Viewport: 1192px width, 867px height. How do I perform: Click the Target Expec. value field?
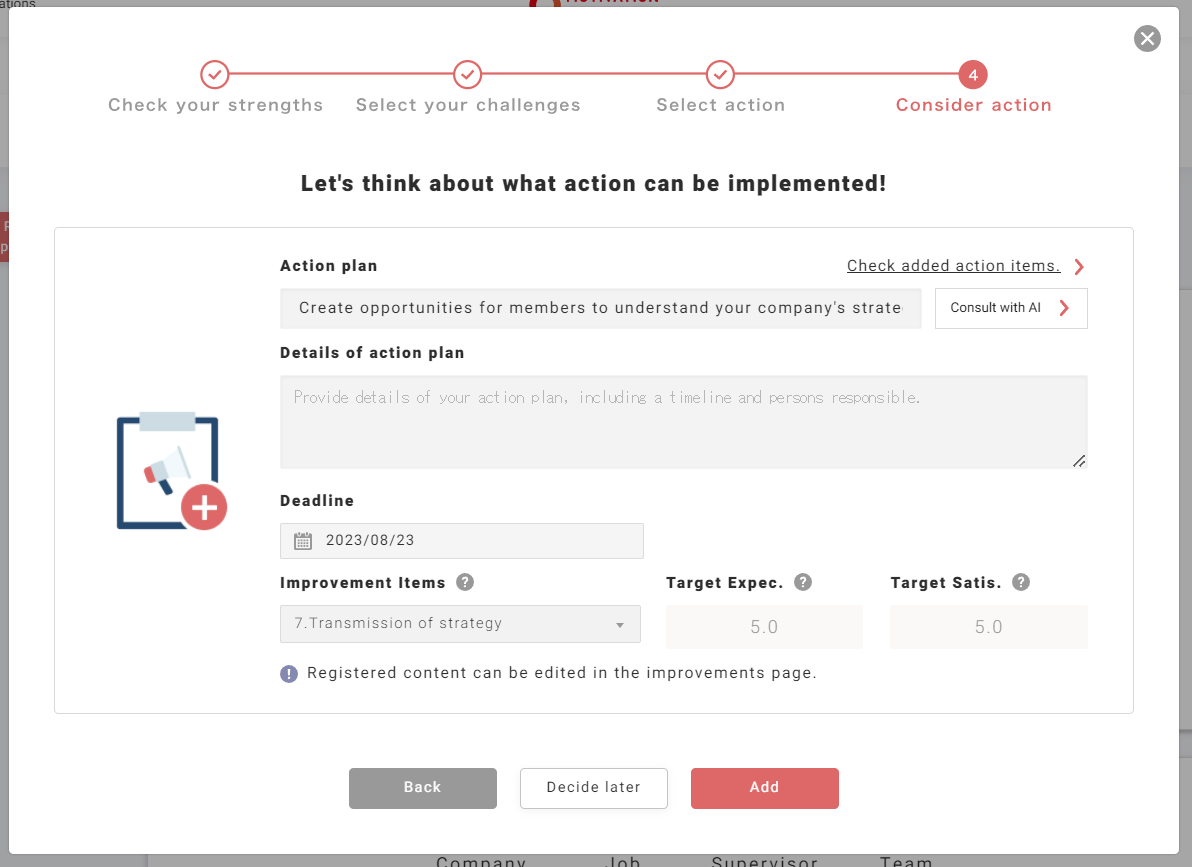point(764,627)
